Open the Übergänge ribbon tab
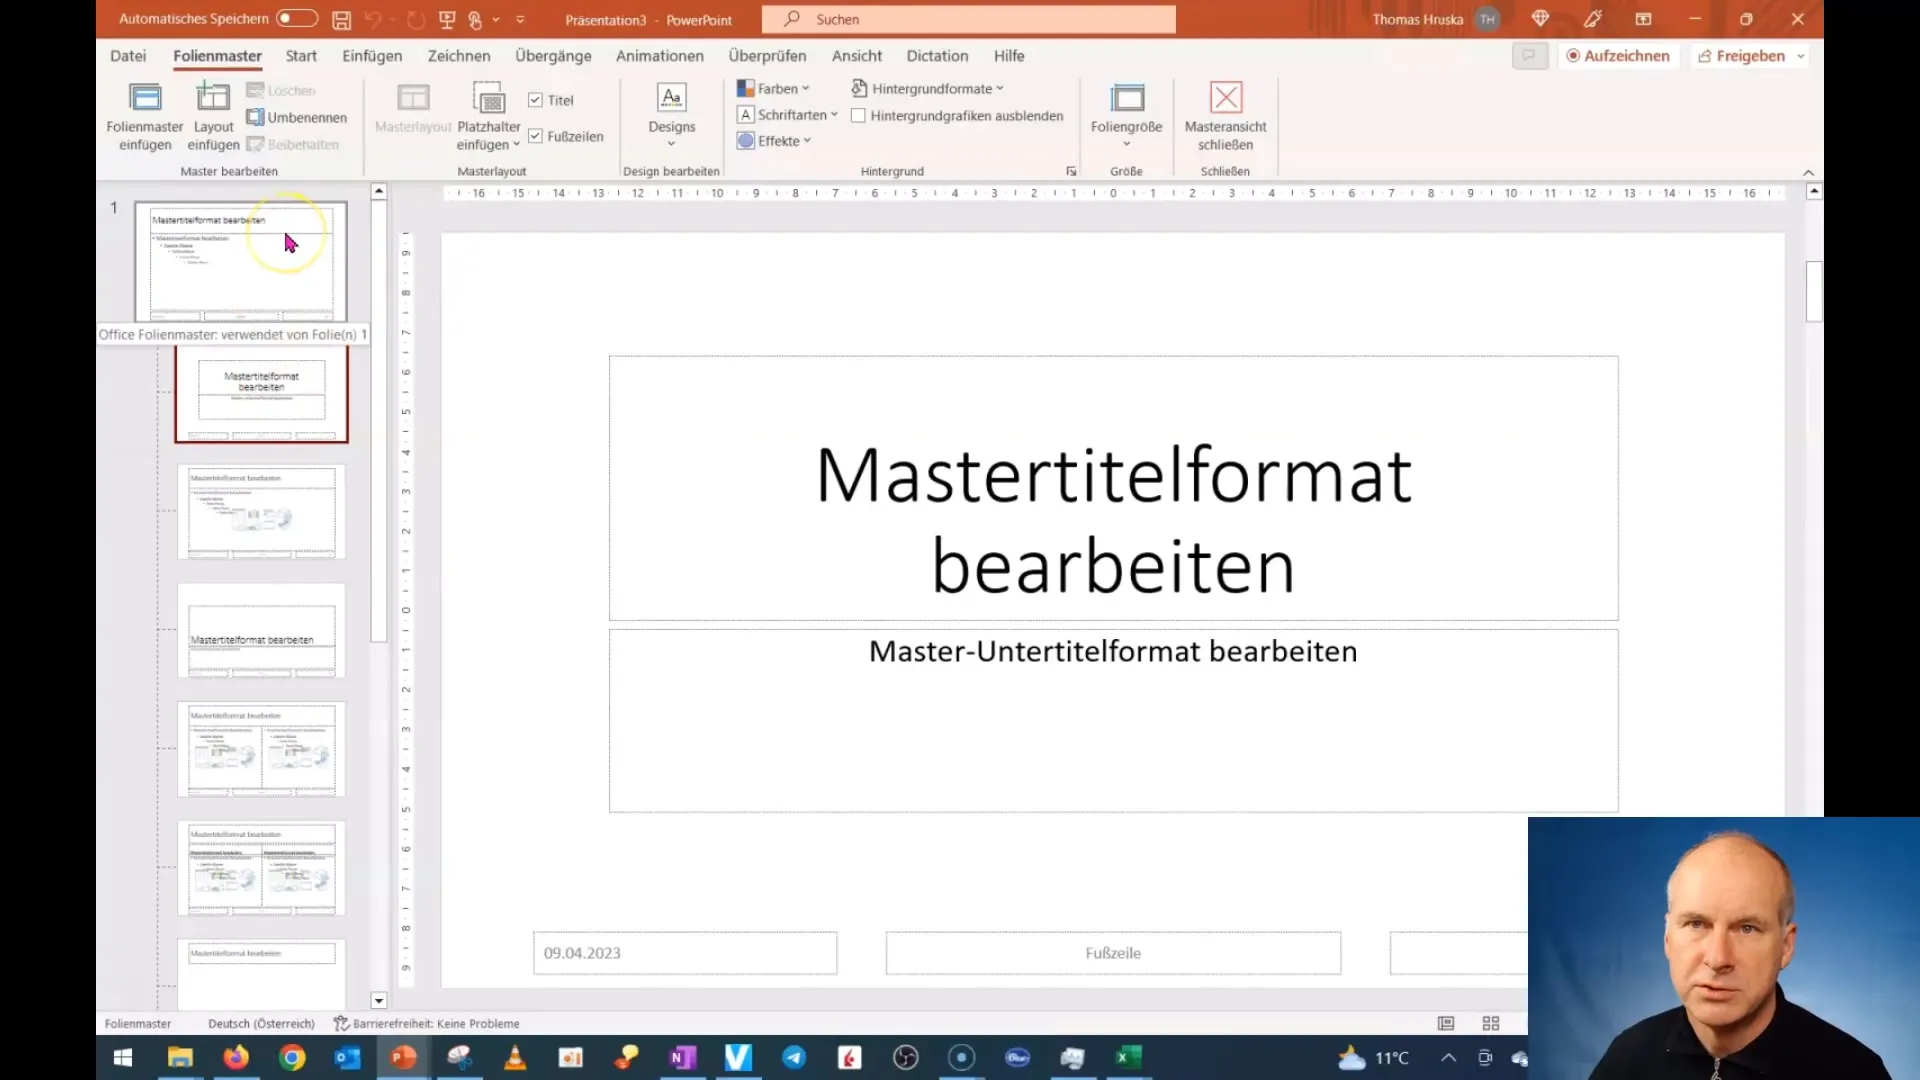Image resolution: width=1920 pixels, height=1080 pixels. (553, 55)
